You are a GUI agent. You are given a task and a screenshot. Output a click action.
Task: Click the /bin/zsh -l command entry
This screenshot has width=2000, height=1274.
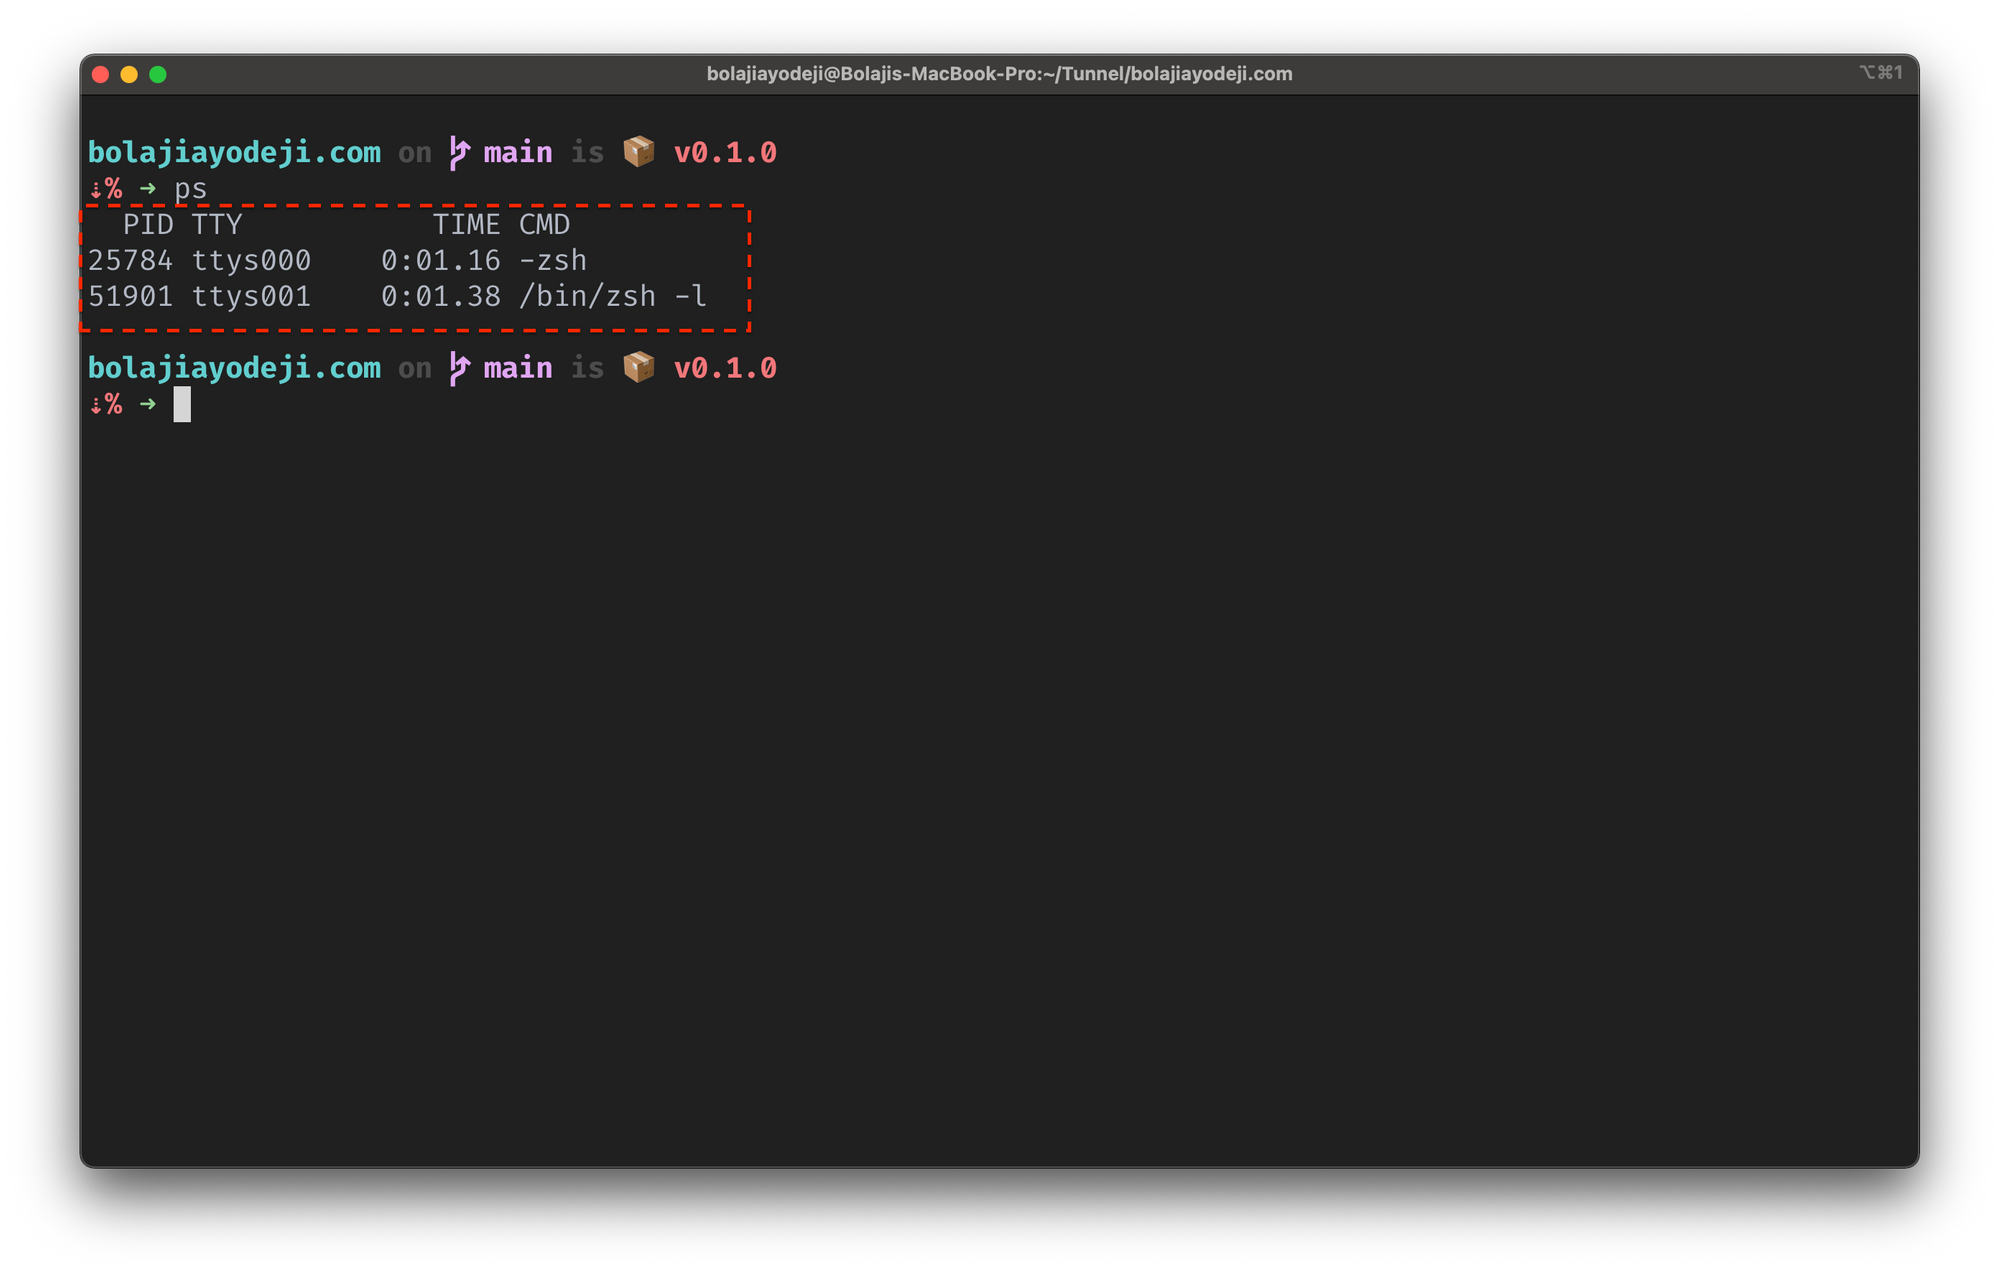[x=612, y=296]
